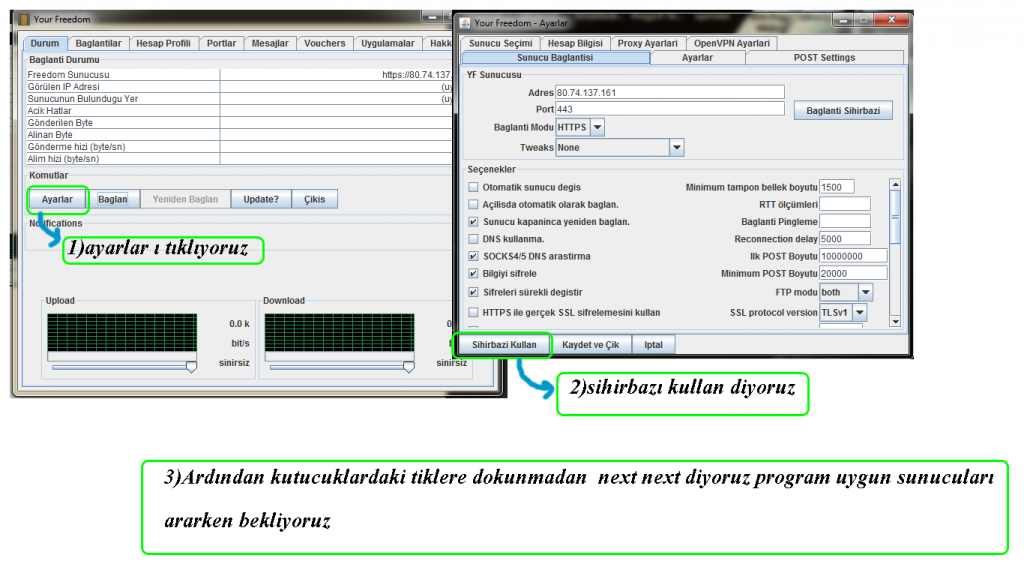Select the Durum tab
Viewport: 1024px width, 575px height.
(x=45, y=43)
